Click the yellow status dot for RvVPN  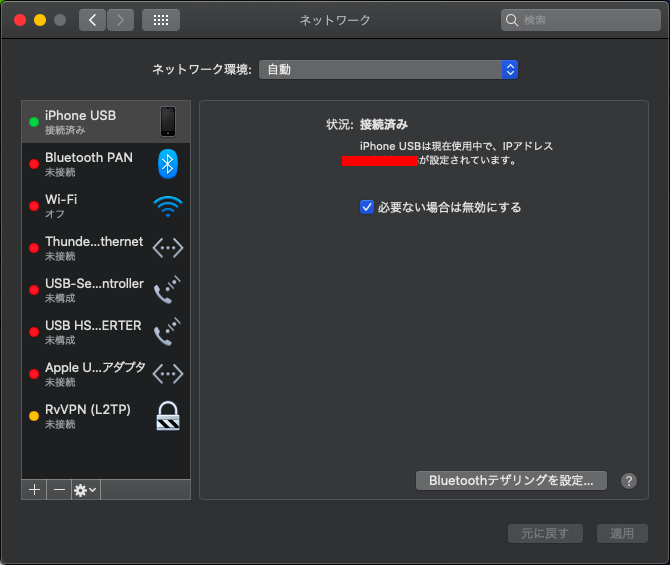[34, 416]
